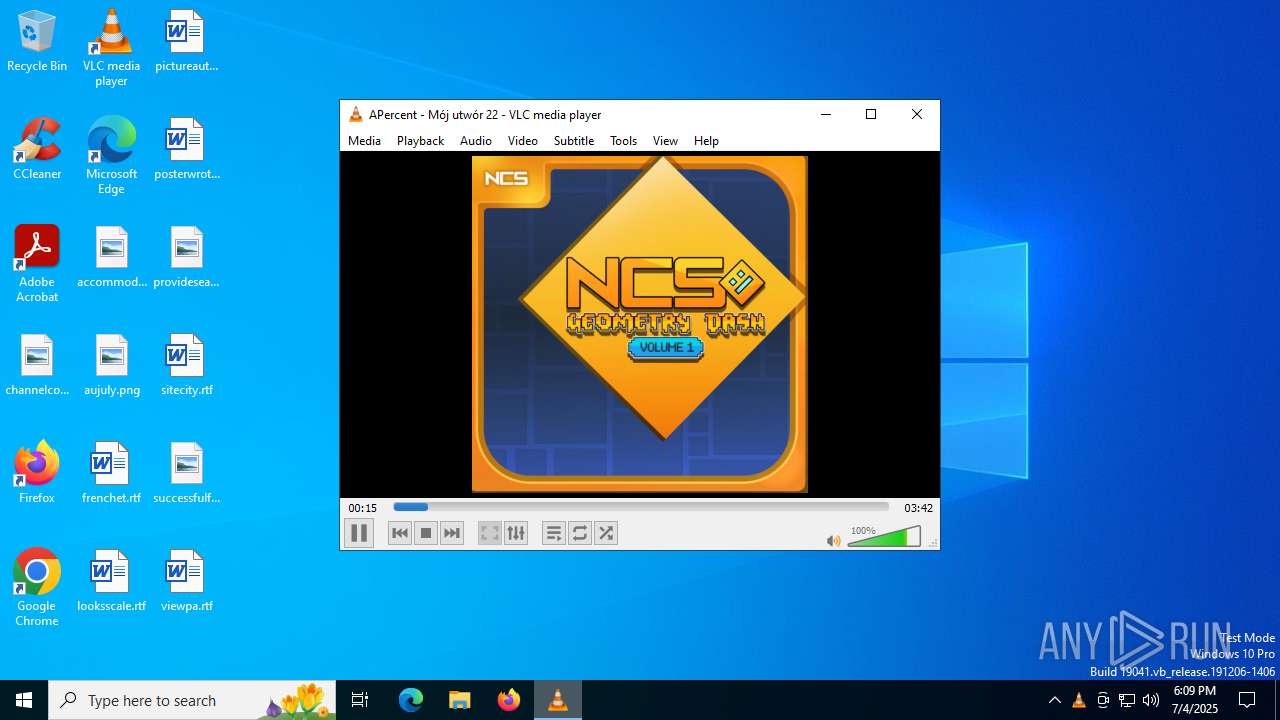
Task: Select the frenchet.rtf document
Action: pyautogui.click(x=111, y=473)
